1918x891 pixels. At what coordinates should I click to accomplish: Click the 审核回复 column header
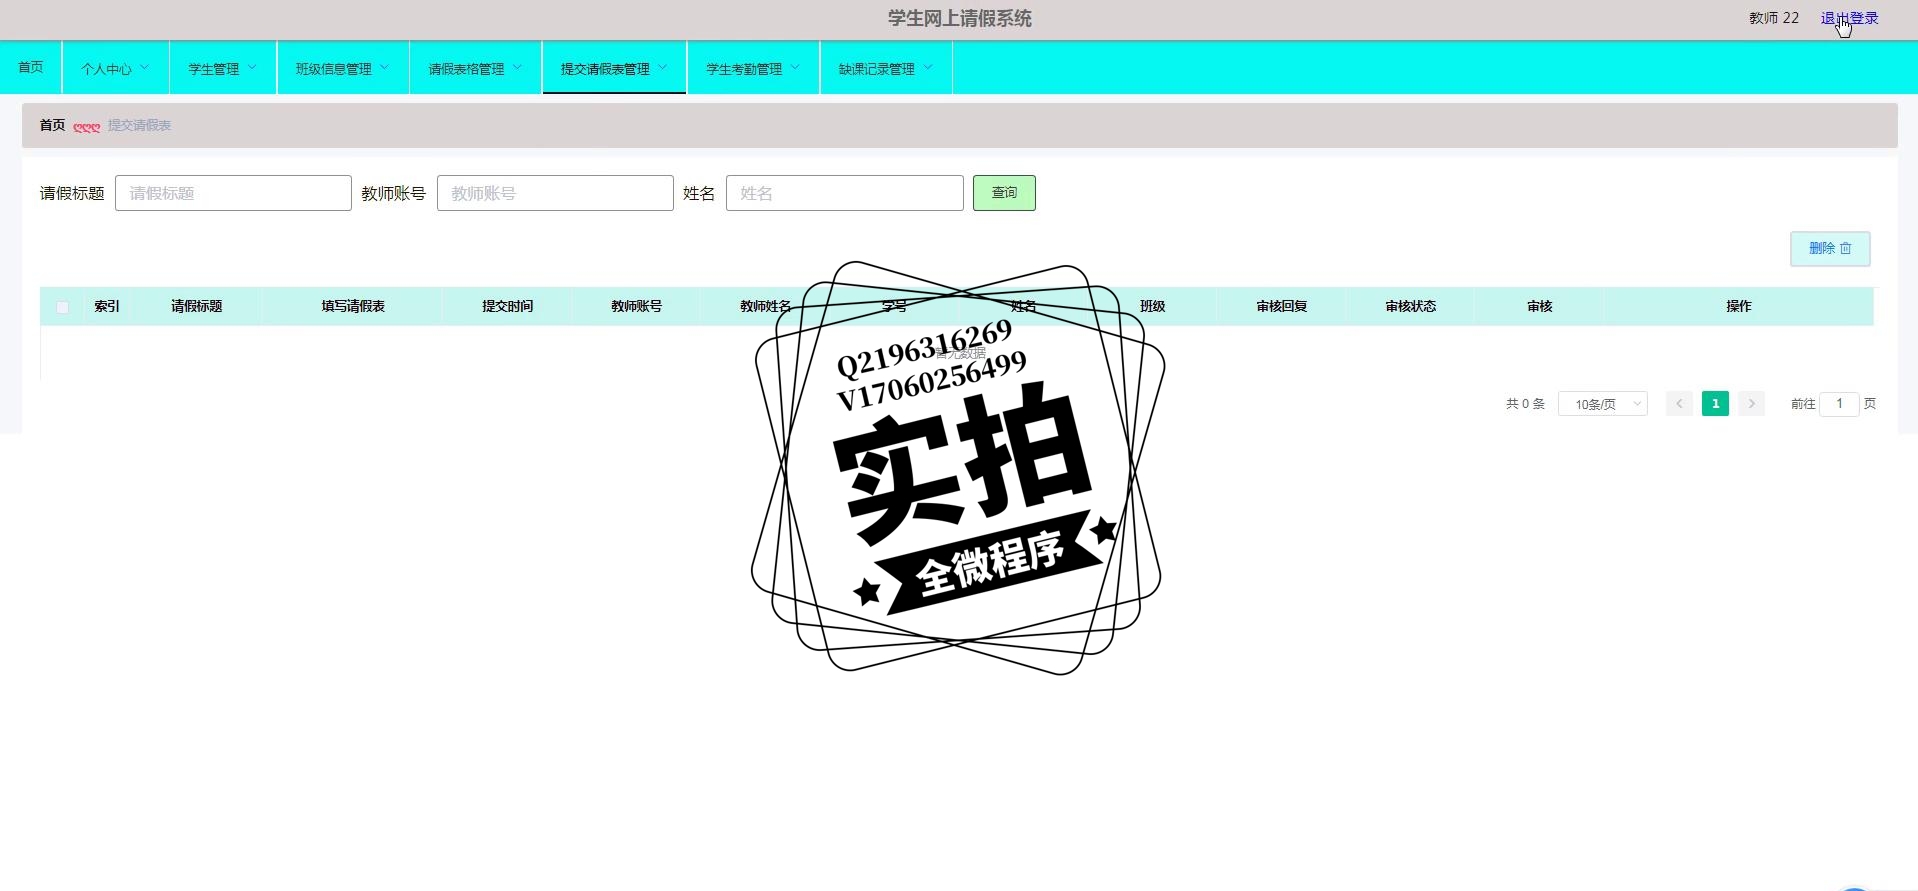[1281, 306]
